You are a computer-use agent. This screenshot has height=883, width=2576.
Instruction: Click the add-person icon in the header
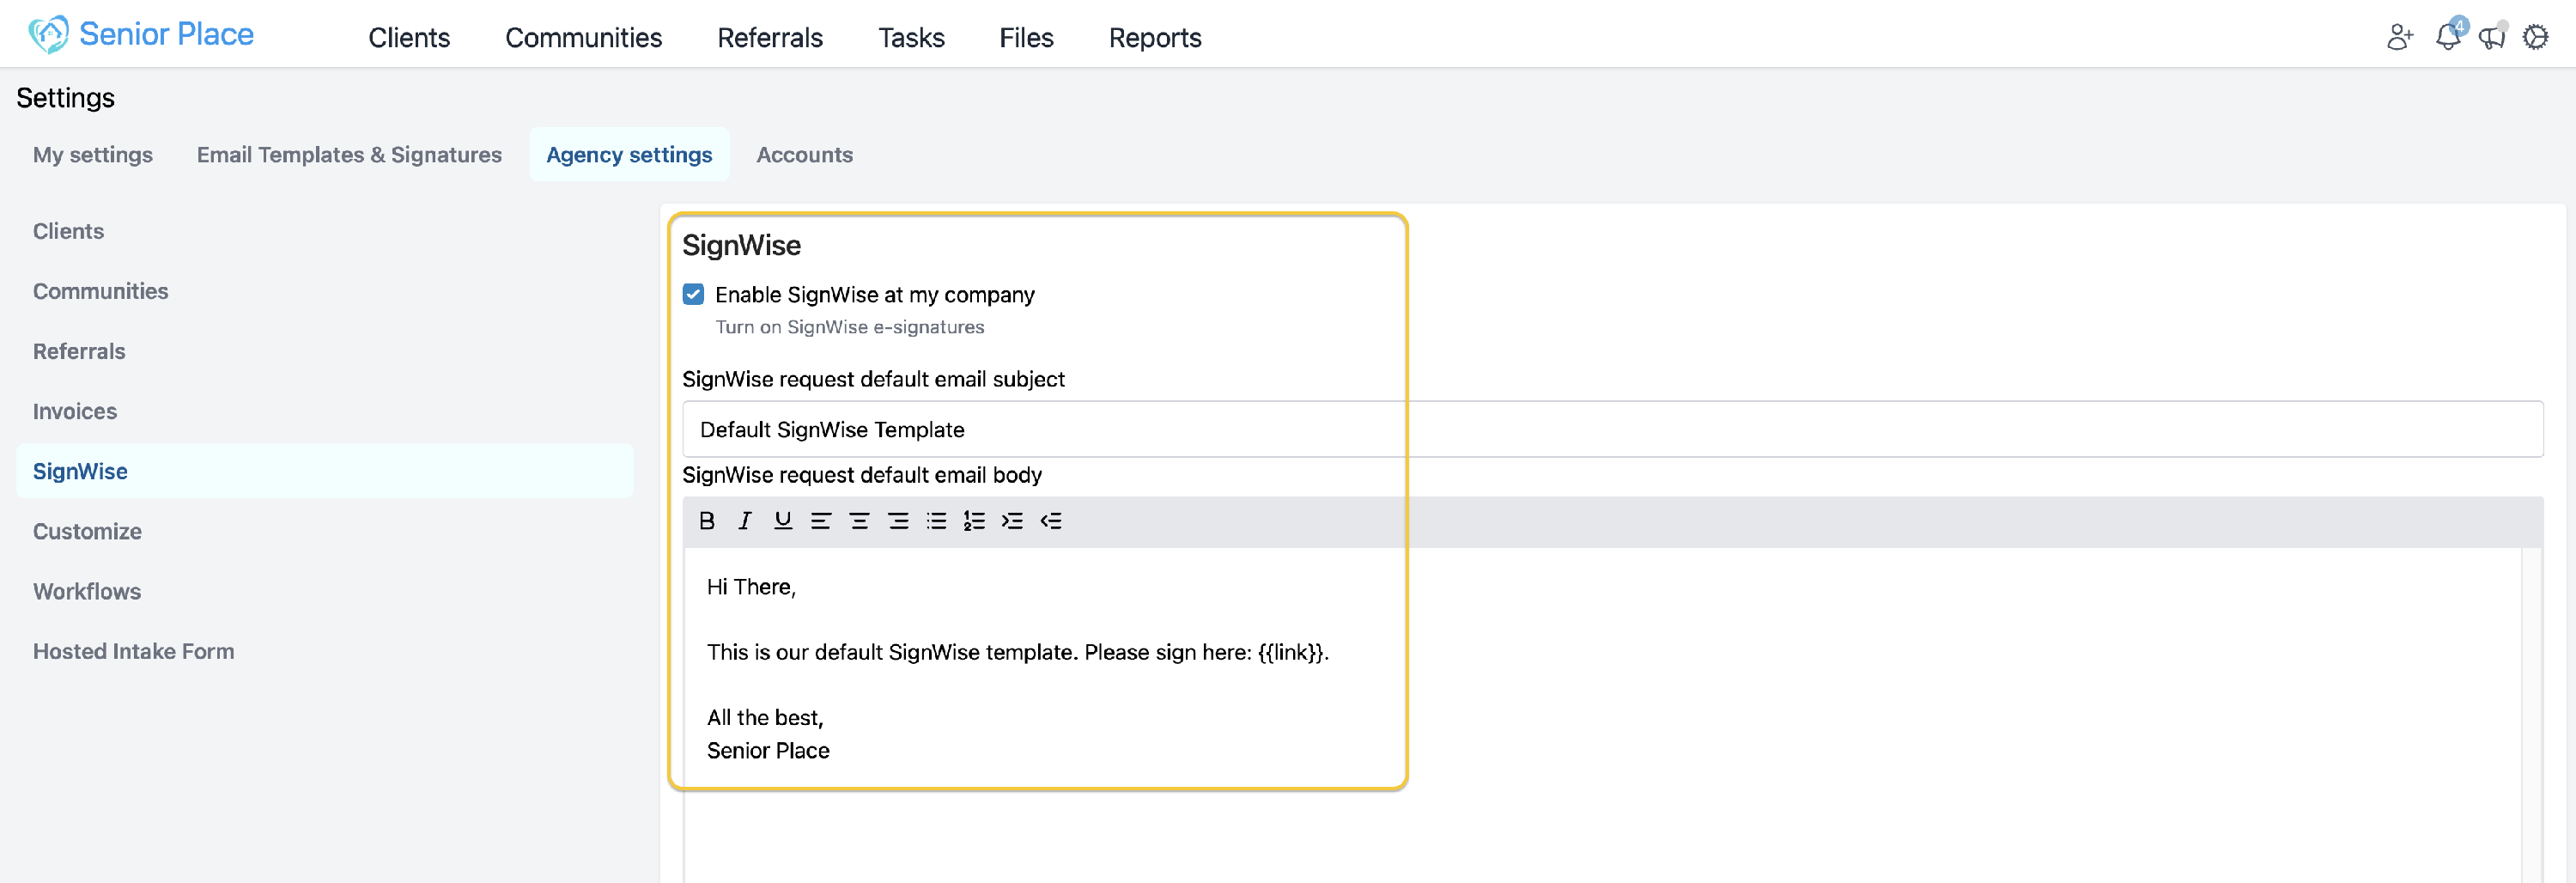click(2399, 37)
